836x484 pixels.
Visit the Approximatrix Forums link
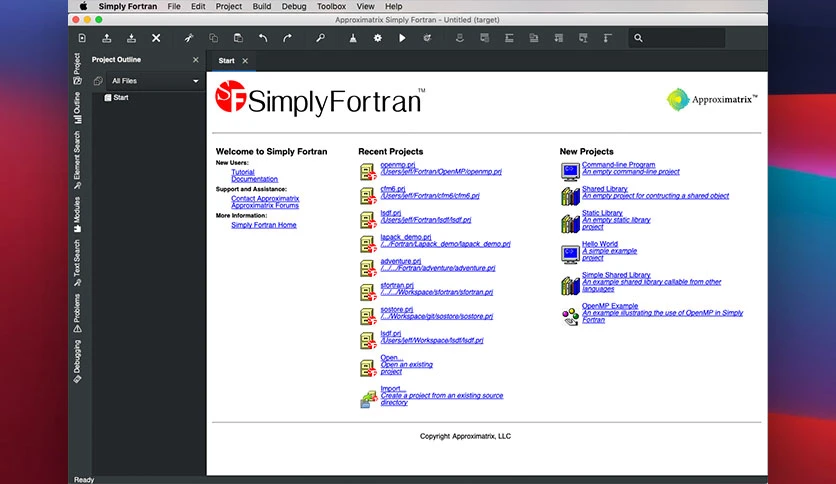[264, 205]
